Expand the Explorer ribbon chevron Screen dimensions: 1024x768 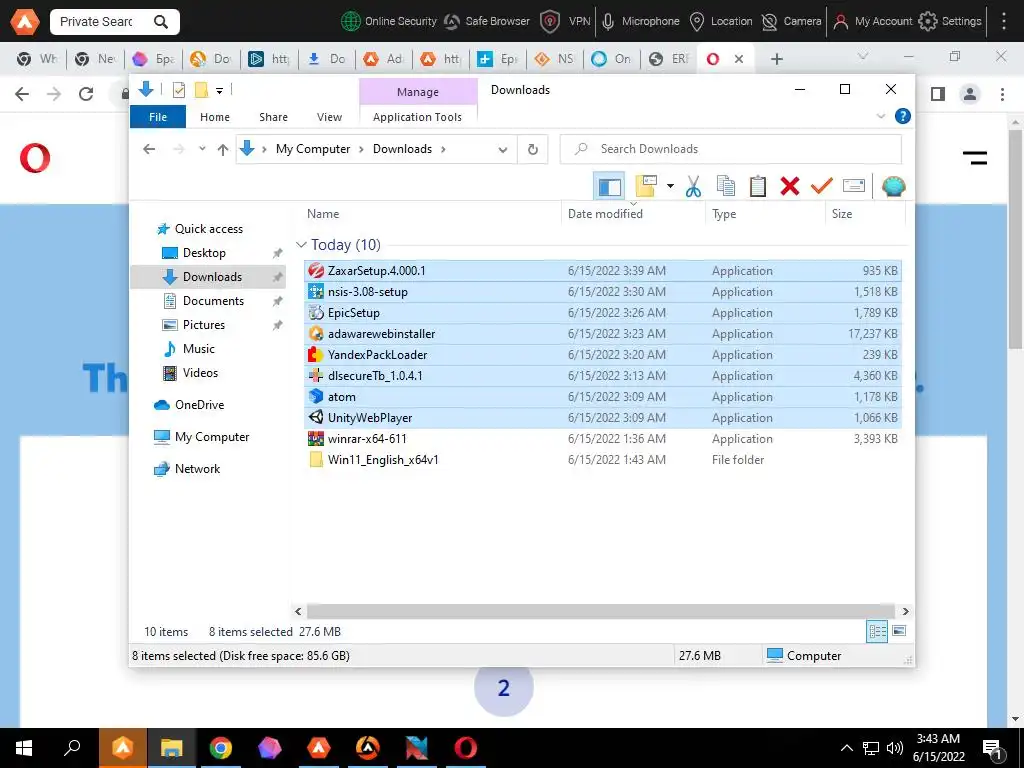tap(880, 116)
